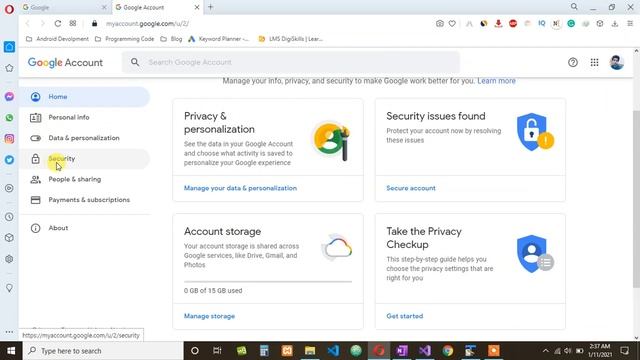Open speed dial grid icon
Screen dimensions: 640x360
[73, 24]
